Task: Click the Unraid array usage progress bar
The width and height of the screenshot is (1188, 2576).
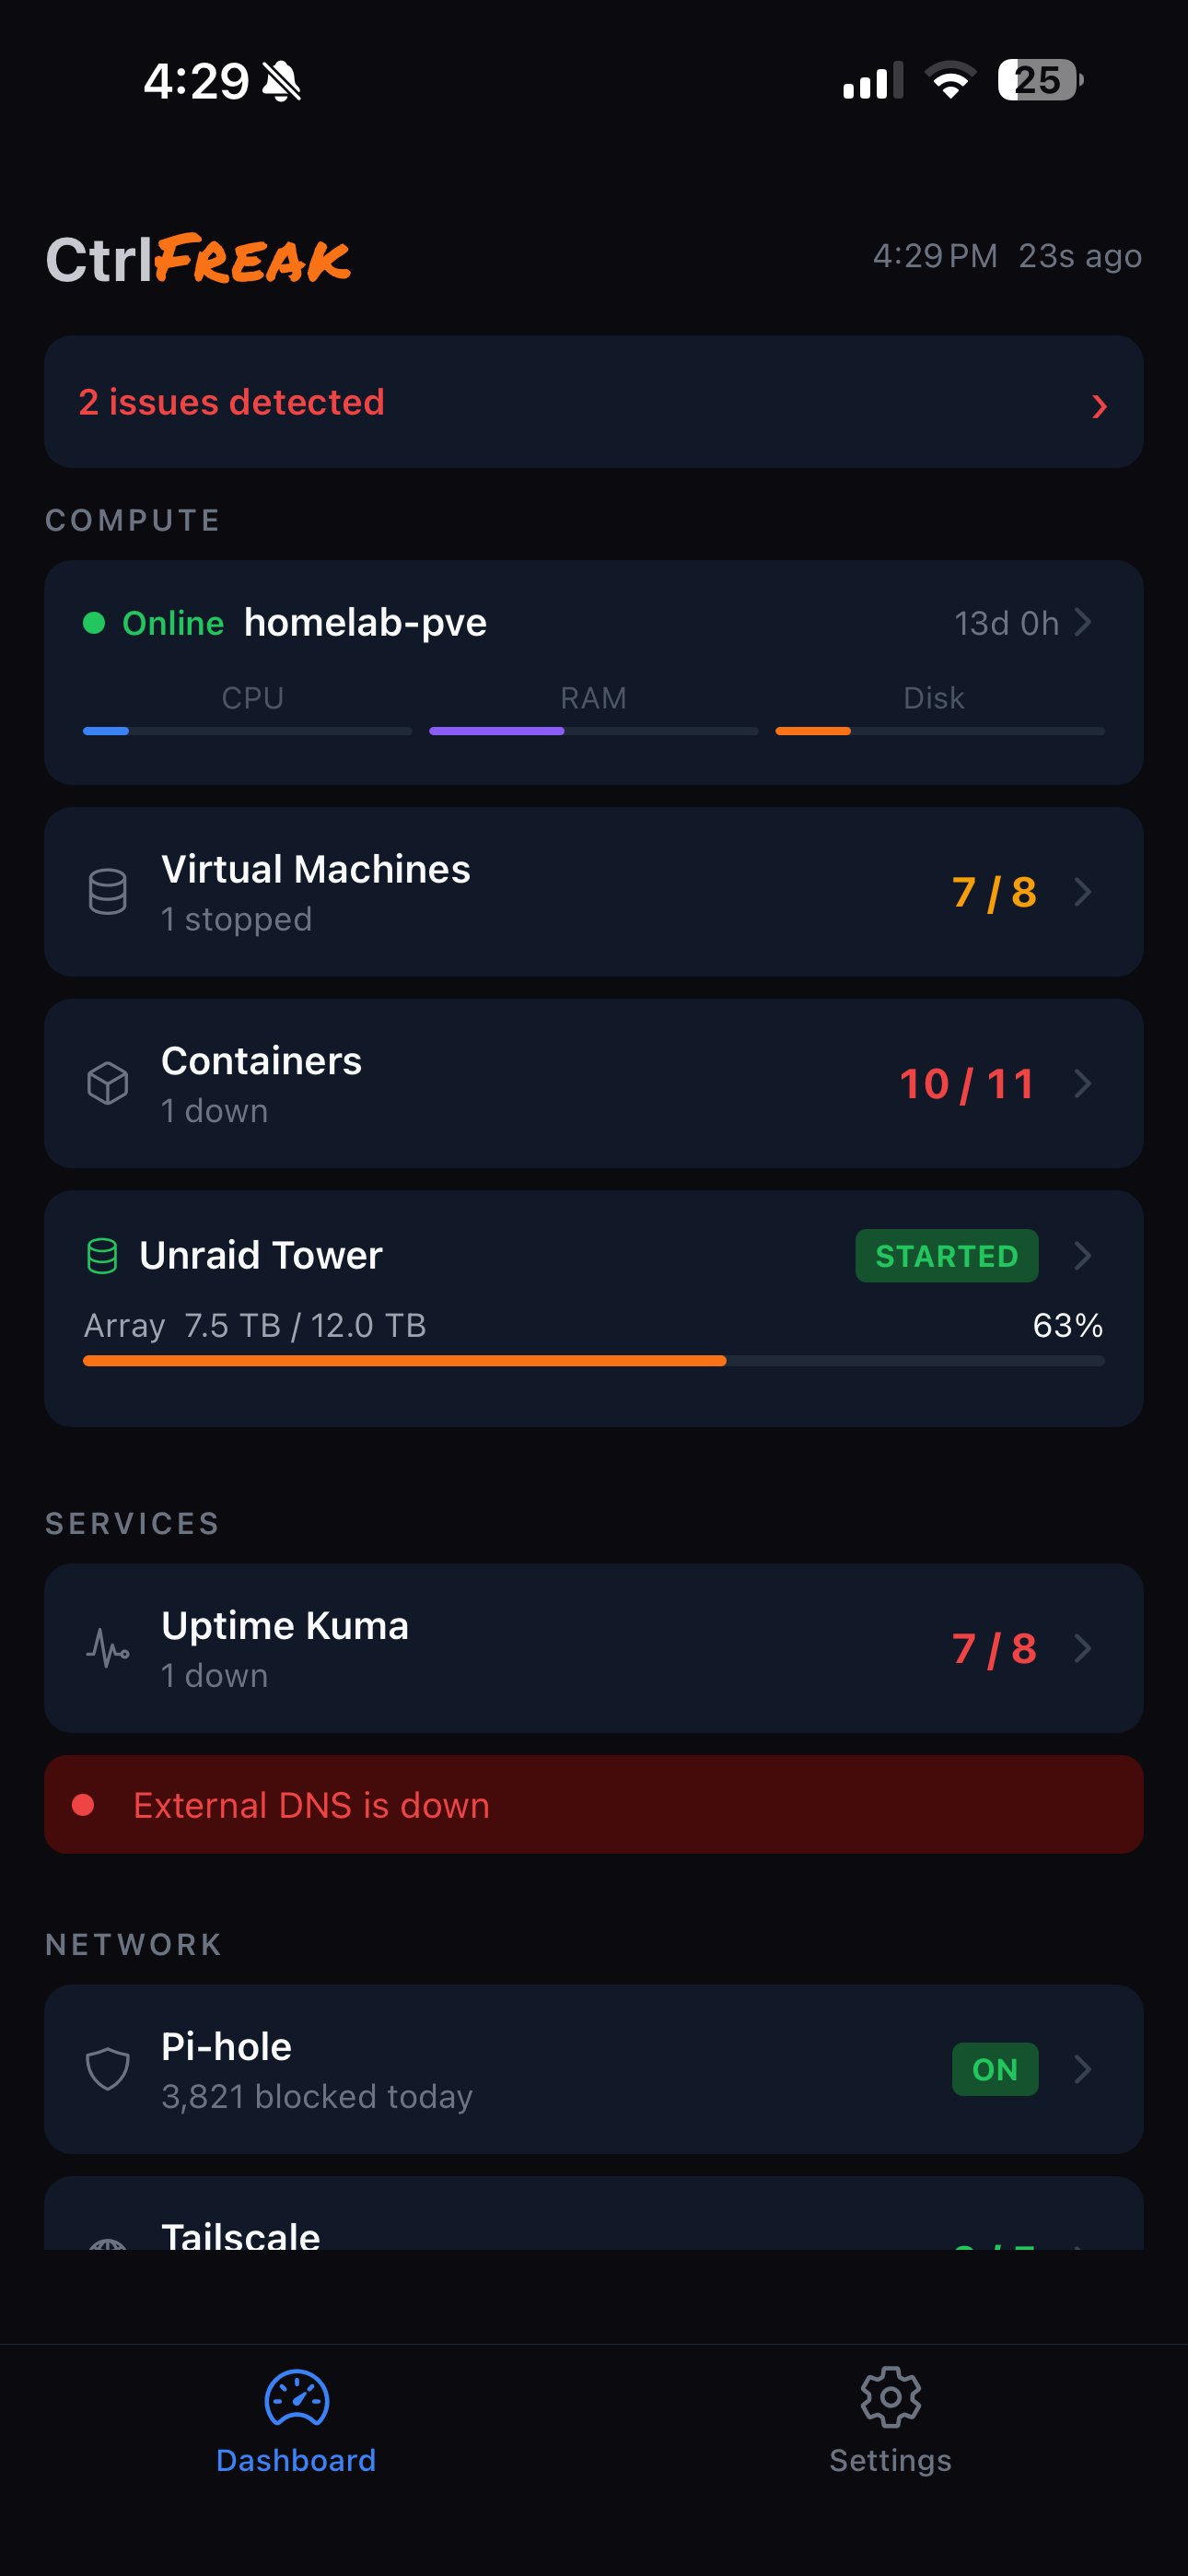Action: [x=594, y=1361]
